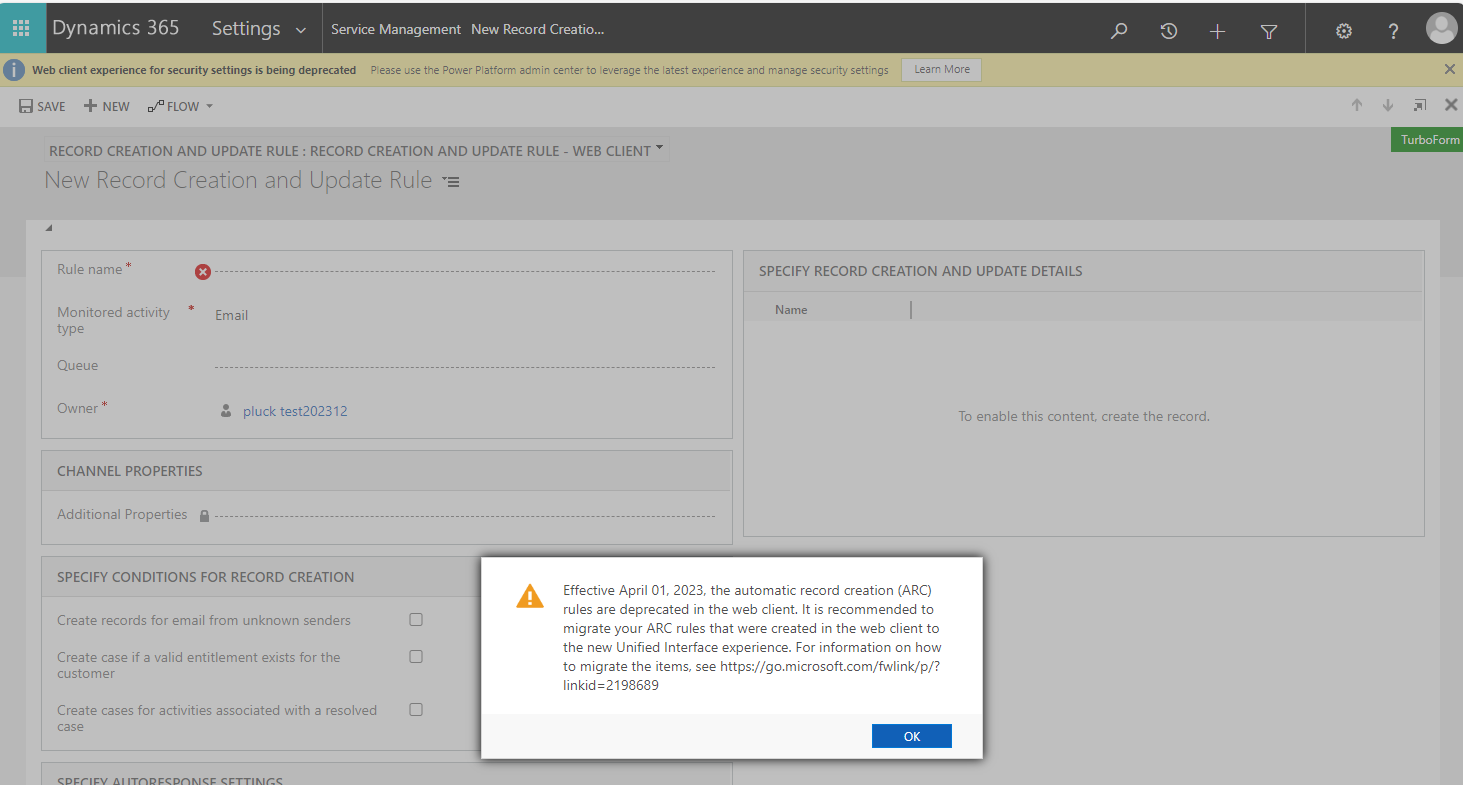
Task: Open the app launcher waffle icon
Action: click(21, 29)
